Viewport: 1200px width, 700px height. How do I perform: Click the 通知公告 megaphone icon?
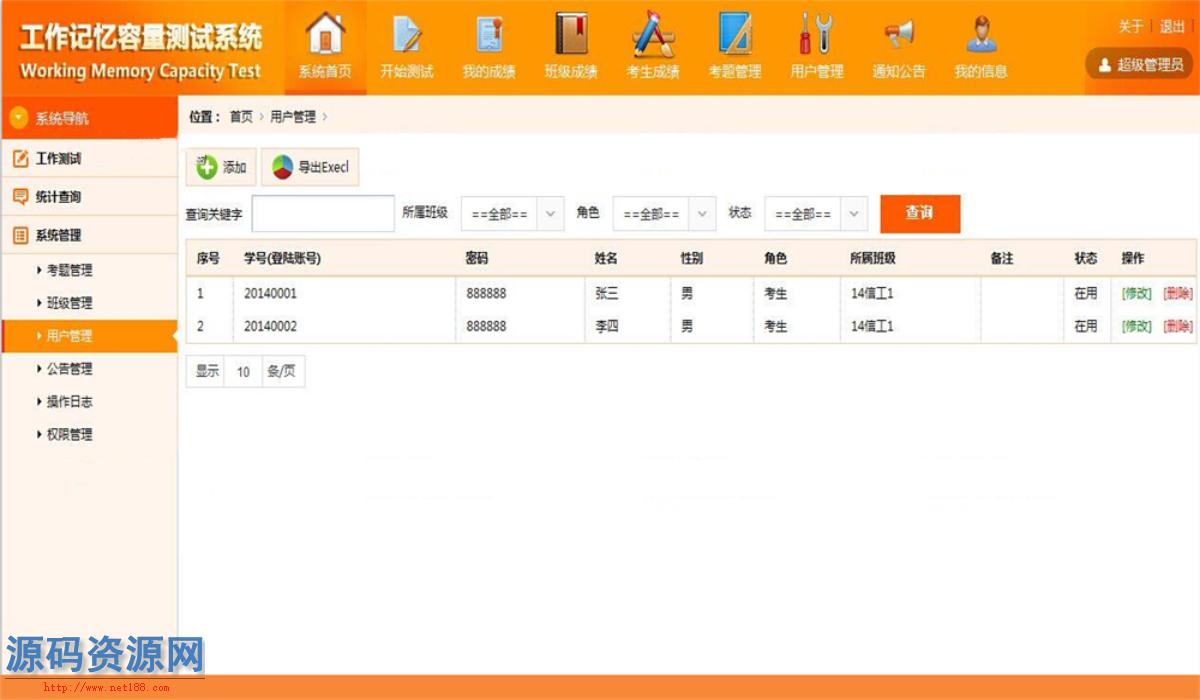pos(898,35)
